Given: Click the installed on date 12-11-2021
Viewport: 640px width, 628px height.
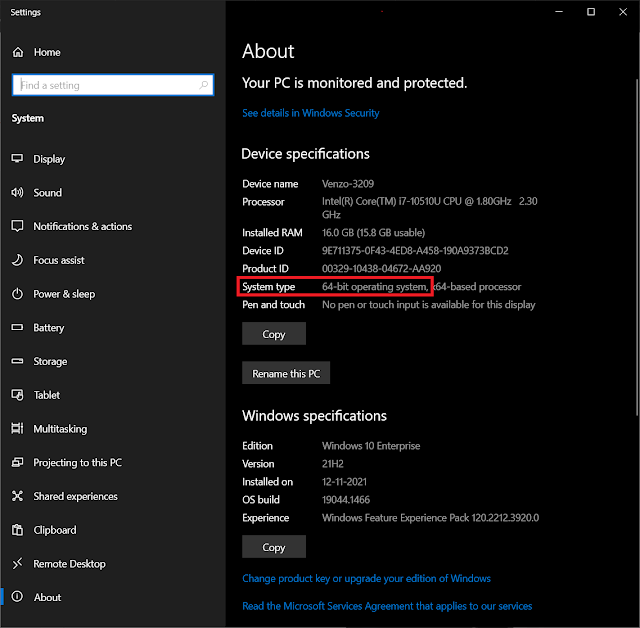Looking at the screenshot, I should point(344,482).
